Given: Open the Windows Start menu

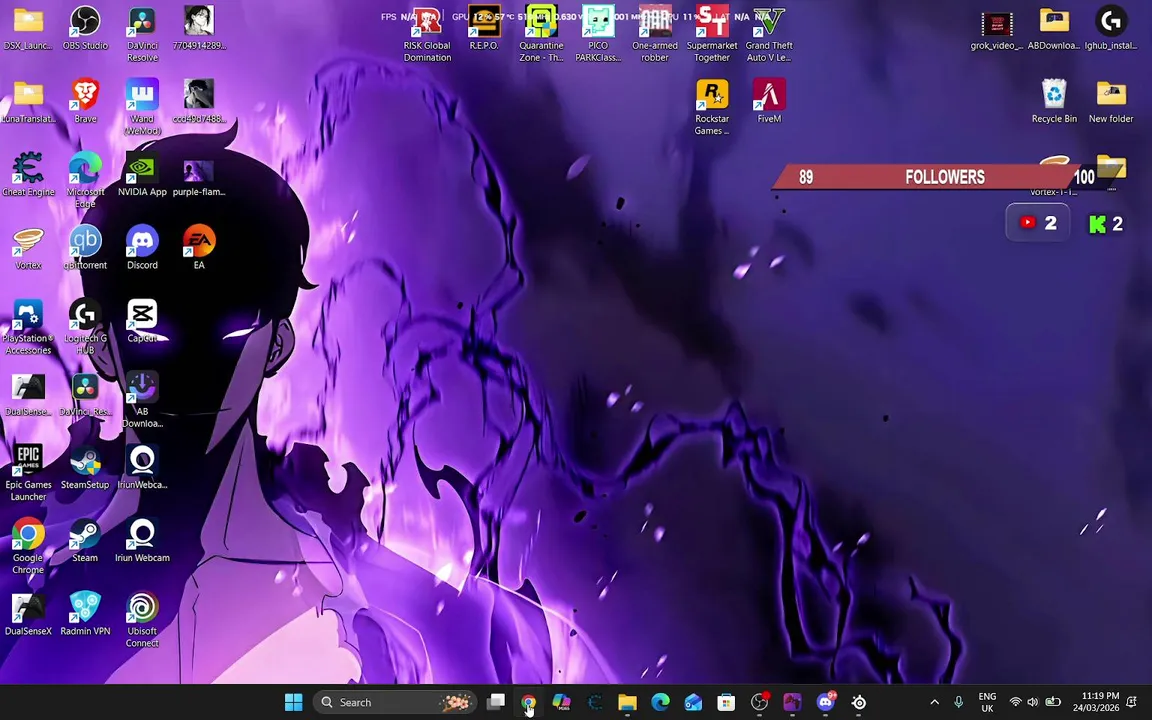Looking at the screenshot, I should (293, 702).
